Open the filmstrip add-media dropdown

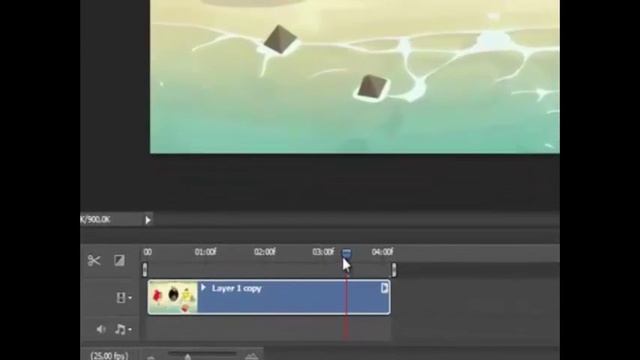pyautogui.click(x=124, y=298)
